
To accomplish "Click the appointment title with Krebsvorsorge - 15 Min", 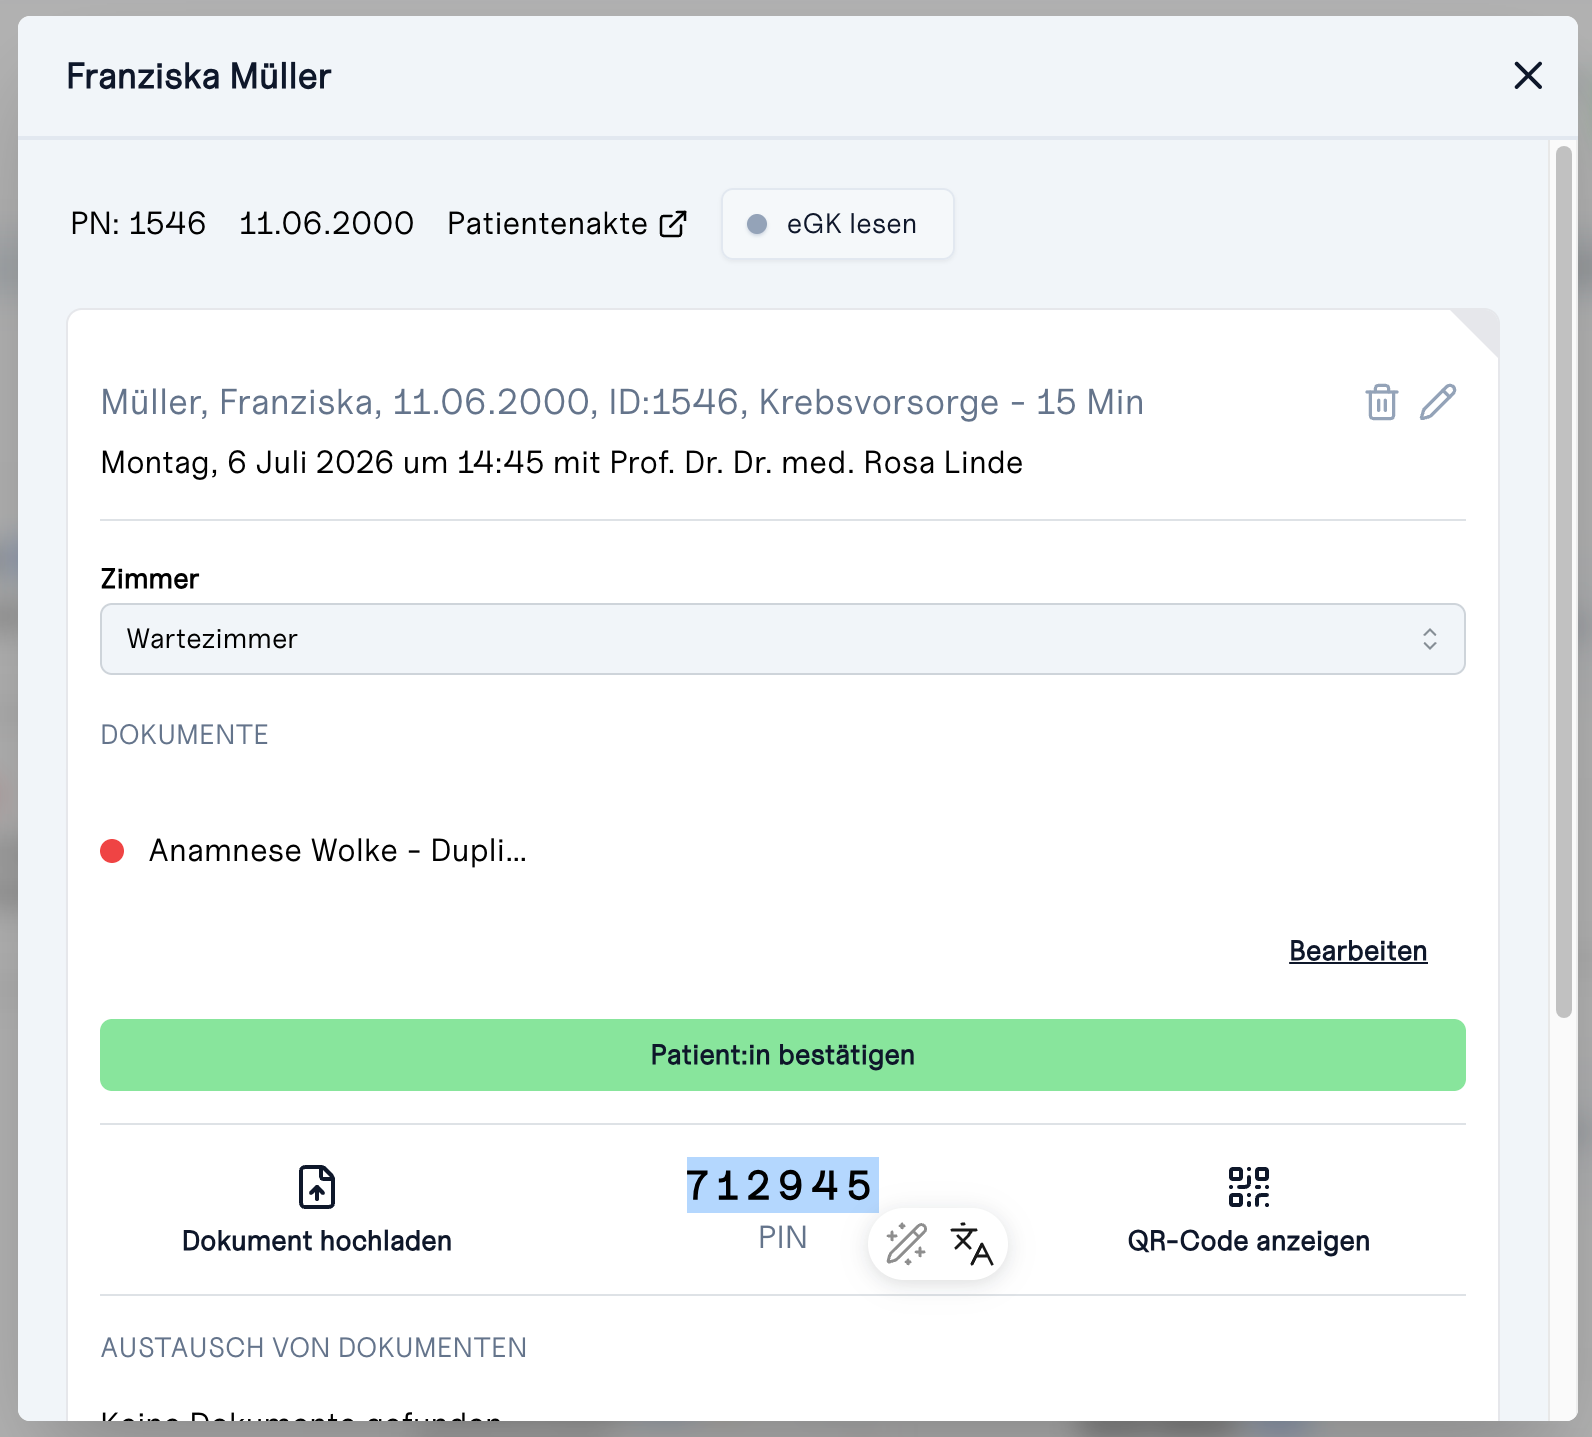I will click(622, 402).
